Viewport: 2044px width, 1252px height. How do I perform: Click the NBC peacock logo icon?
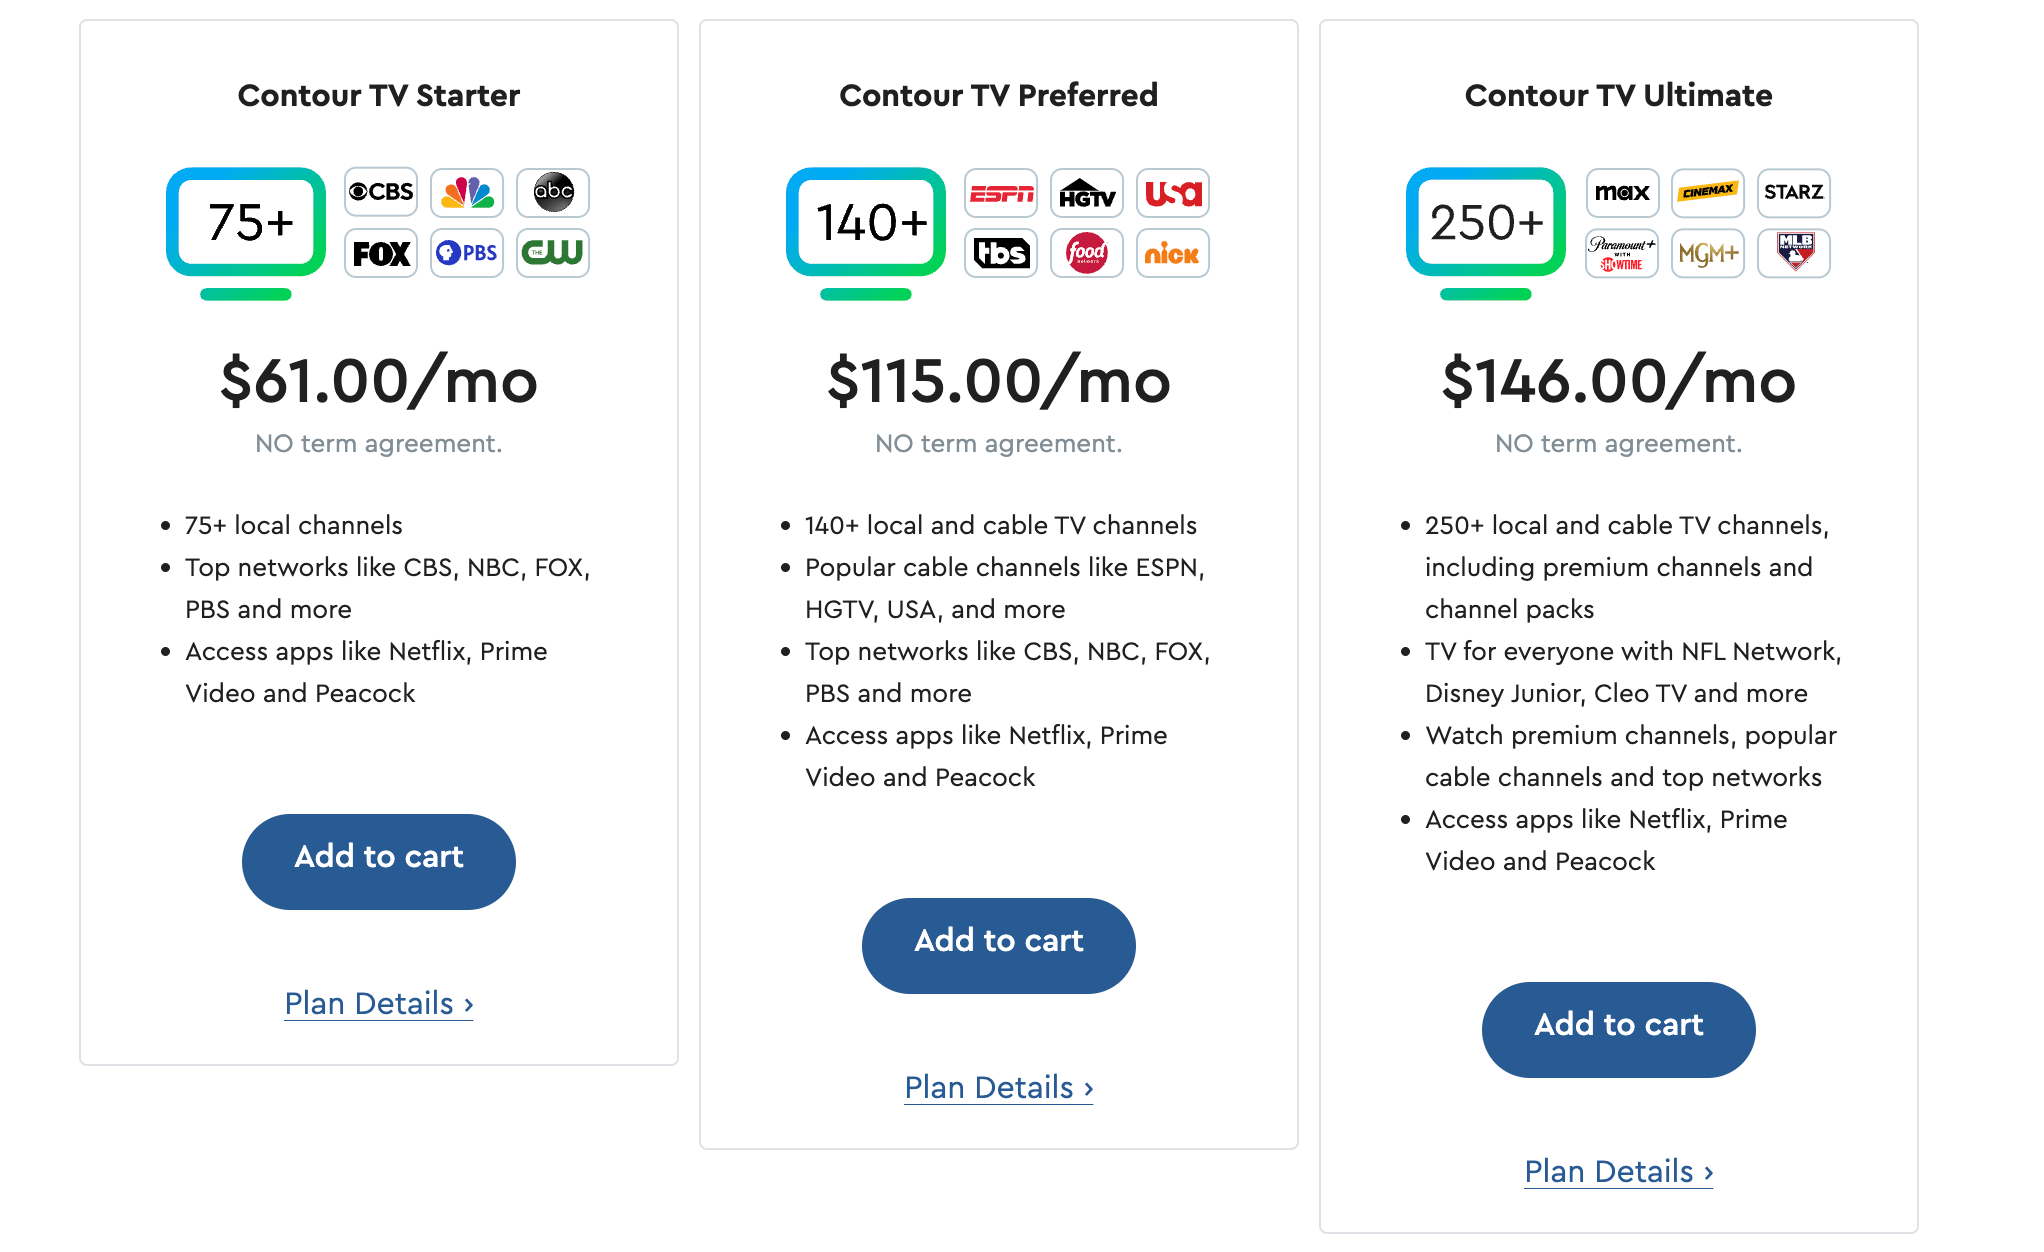coord(467,192)
